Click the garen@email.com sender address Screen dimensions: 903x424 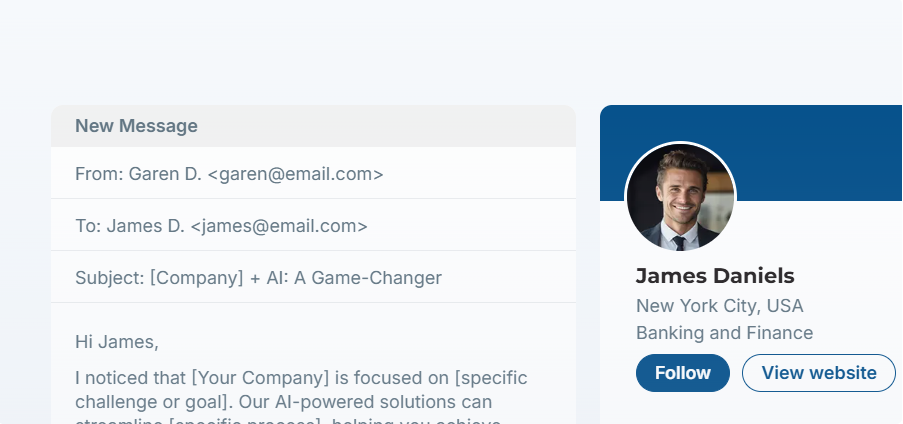(295, 174)
